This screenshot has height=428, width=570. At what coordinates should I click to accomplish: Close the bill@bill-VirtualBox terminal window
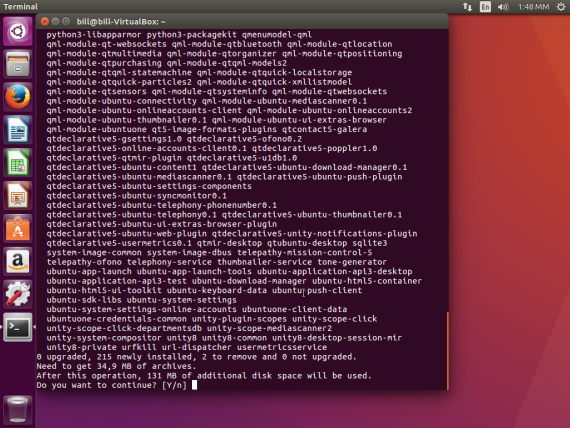[x=45, y=21]
